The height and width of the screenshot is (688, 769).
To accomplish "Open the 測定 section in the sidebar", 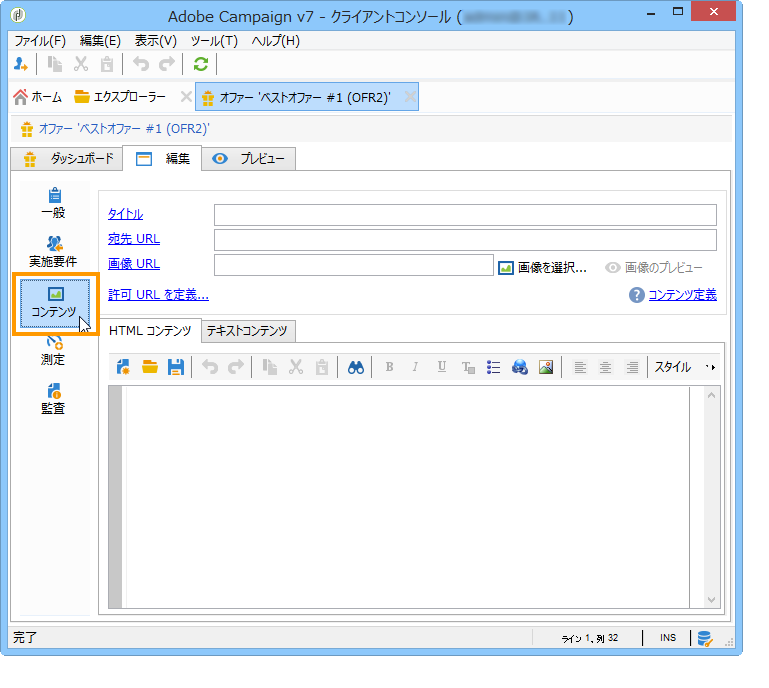I will coord(53,350).
